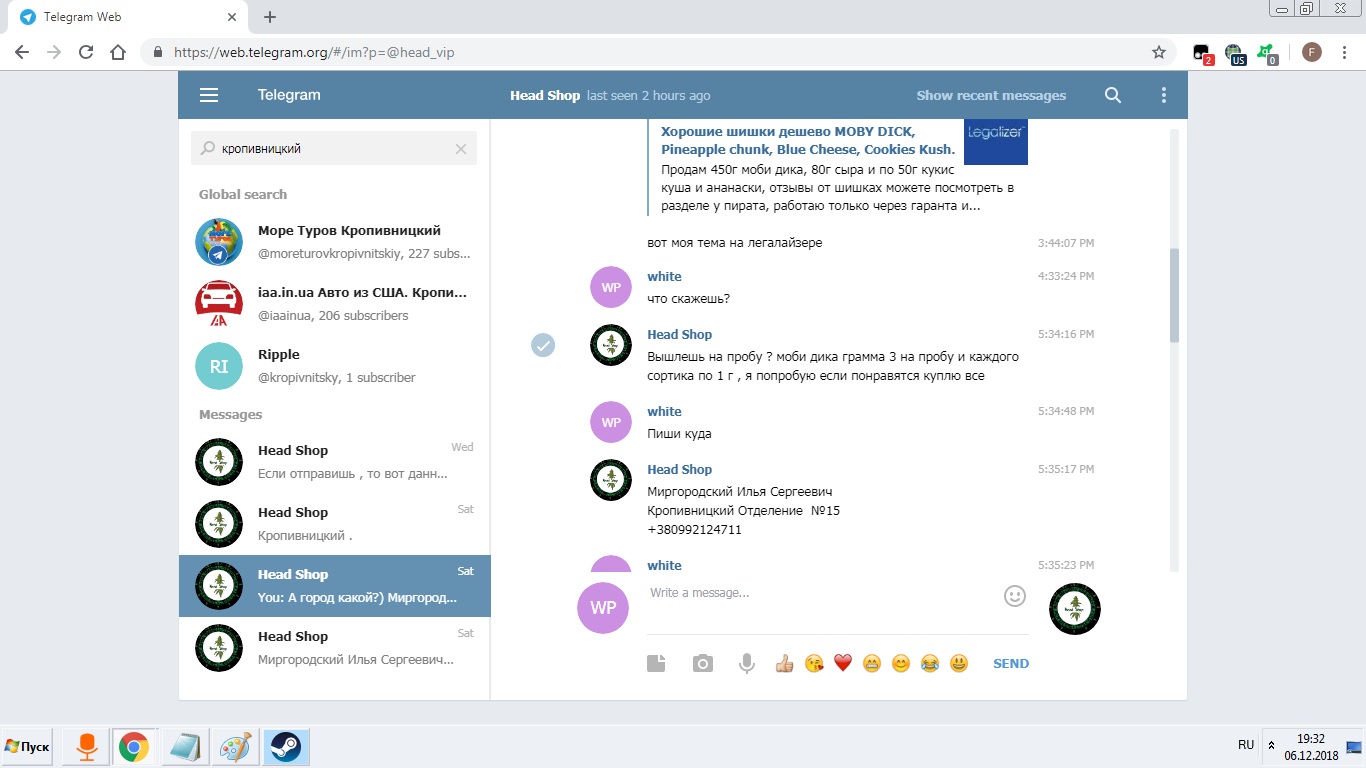Open a new Chrome tab
The height and width of the screenshot is (768, 1366).
pos(270,17)
